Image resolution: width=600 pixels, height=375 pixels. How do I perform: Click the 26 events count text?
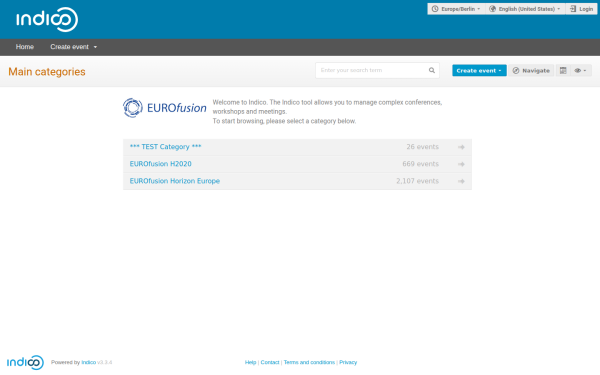tap(422, 147)
